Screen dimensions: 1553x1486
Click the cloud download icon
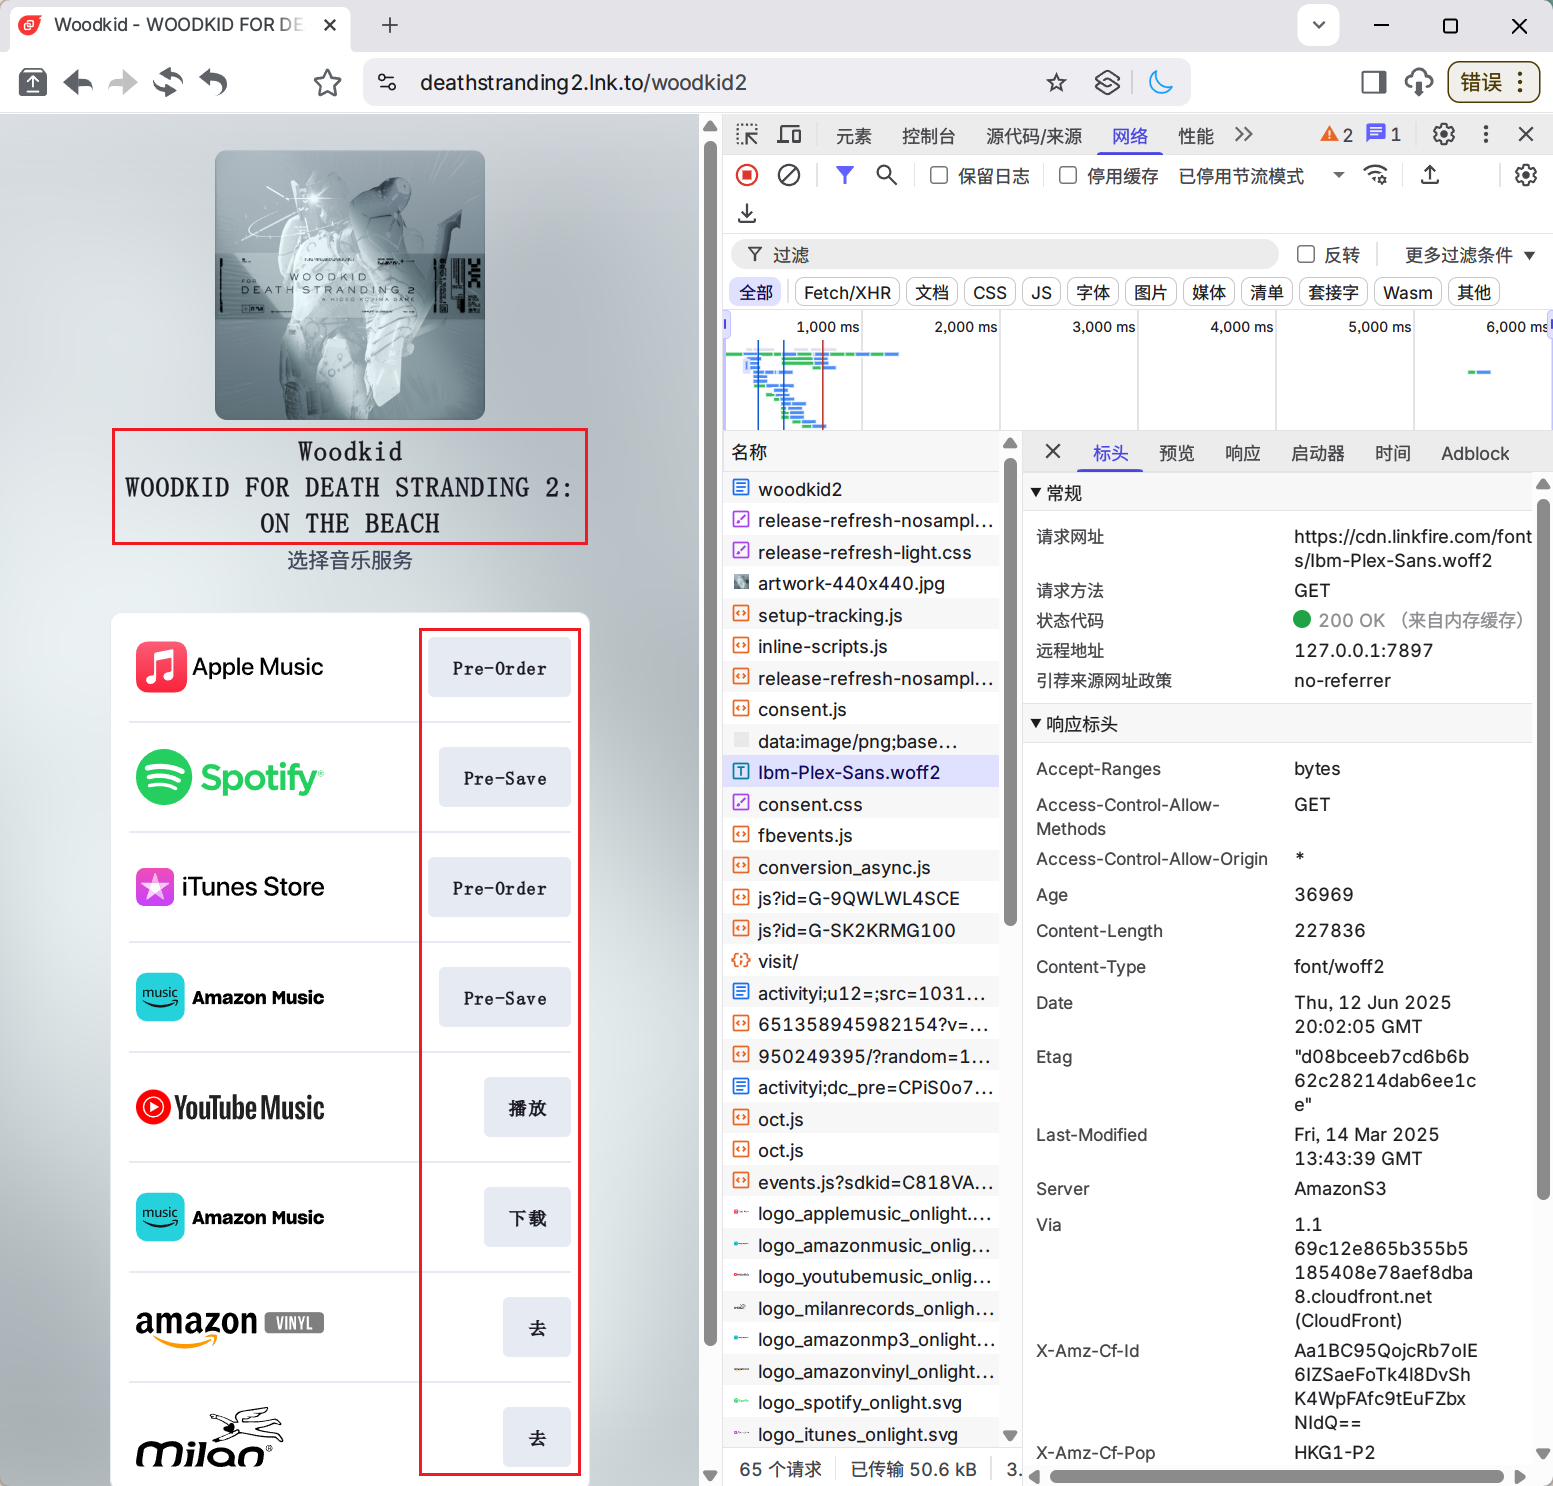[1419, 83]
